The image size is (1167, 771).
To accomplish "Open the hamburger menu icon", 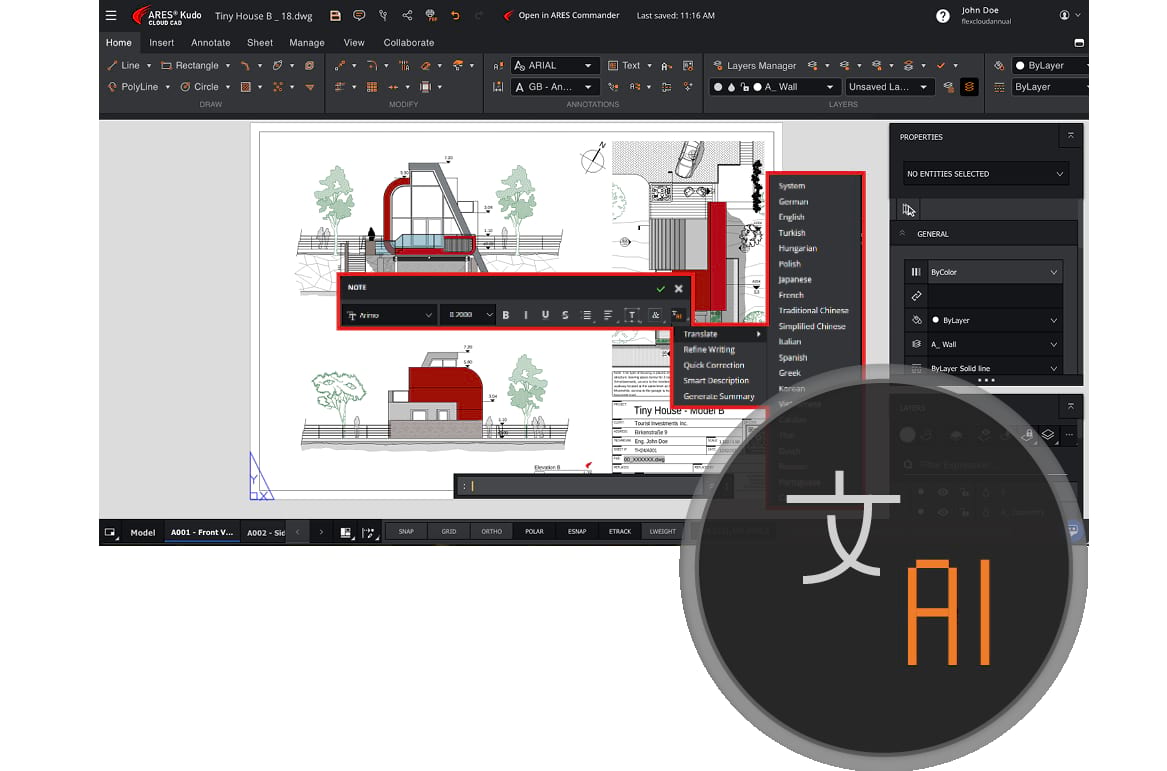I will pyautogui.click(x=111, y=15).
